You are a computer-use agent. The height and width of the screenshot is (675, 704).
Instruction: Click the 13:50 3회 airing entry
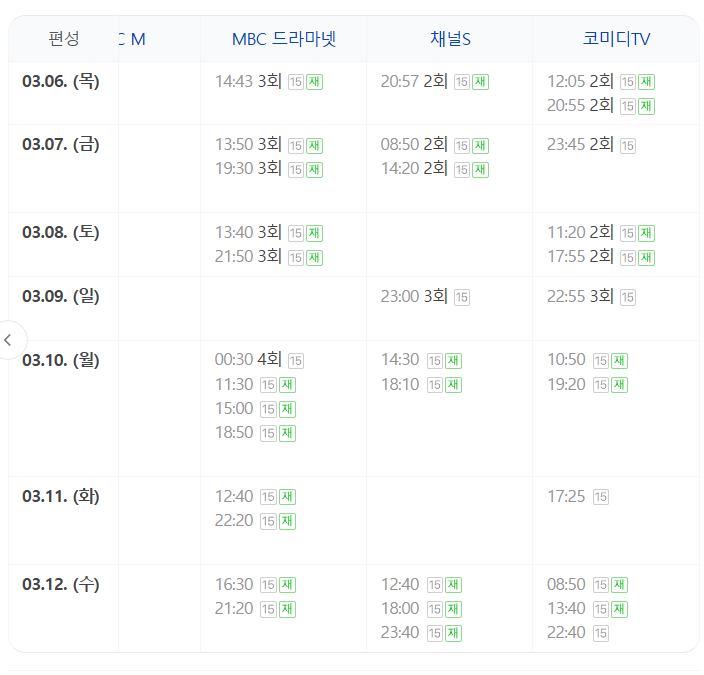(x=248, y=145)
